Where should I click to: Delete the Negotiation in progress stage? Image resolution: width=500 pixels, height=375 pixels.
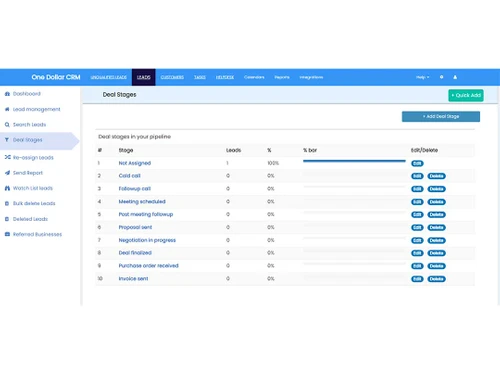pyautogui.click(x=436, y=240)
